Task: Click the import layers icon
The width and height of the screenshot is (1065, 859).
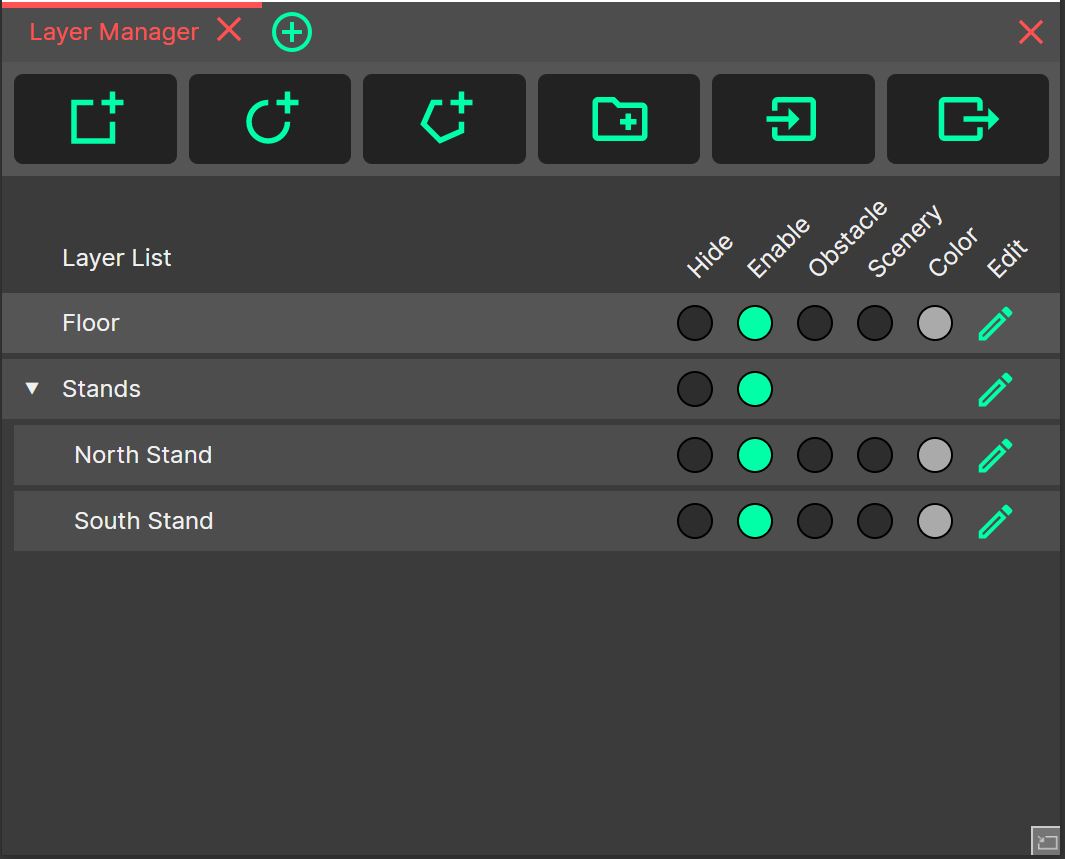Action: tap(793, 119)
